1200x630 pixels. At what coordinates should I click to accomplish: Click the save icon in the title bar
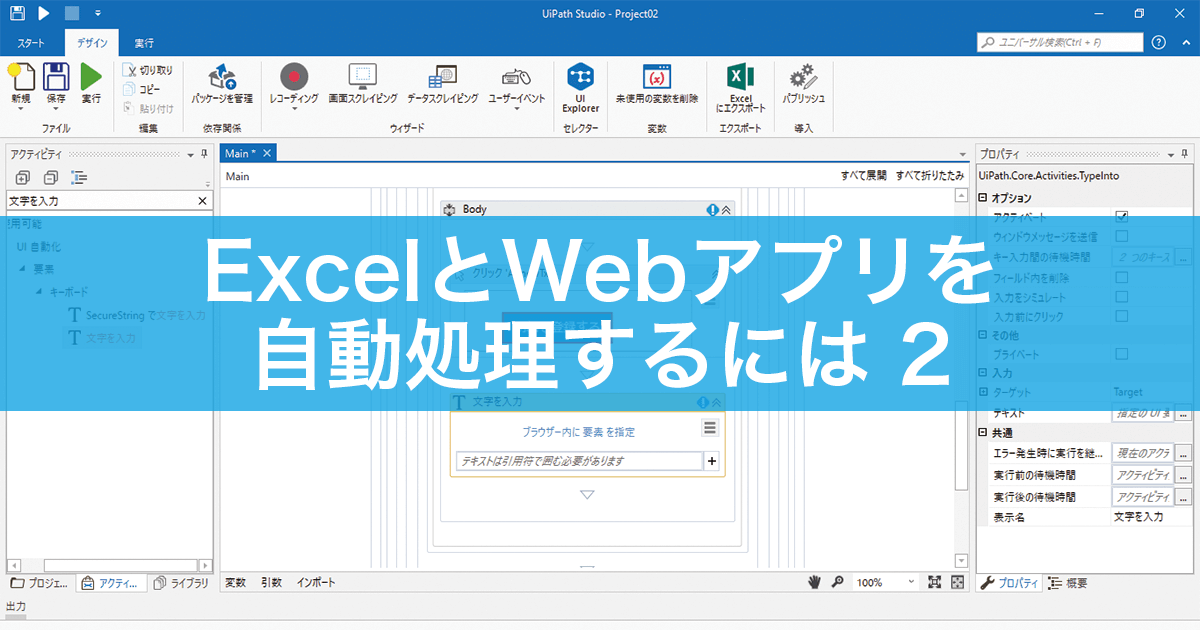point(17,13)
